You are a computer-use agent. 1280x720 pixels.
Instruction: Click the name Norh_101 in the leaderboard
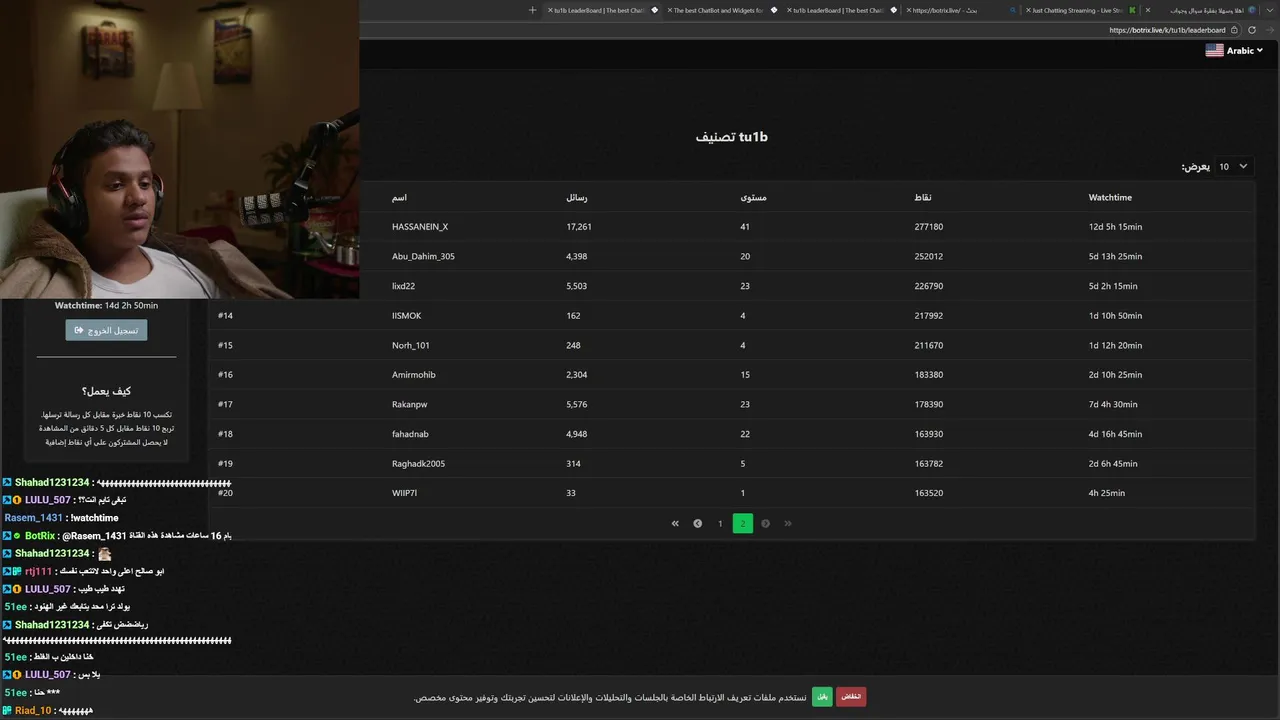pyautogui.click(x=411, y=345)
